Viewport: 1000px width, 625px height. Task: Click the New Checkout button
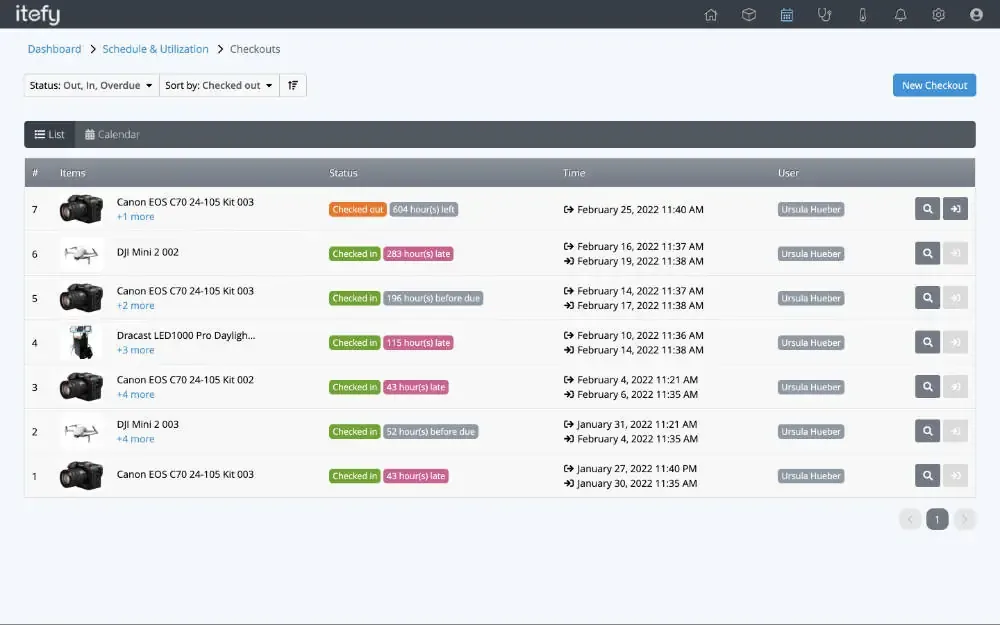[x=934, y=85]
